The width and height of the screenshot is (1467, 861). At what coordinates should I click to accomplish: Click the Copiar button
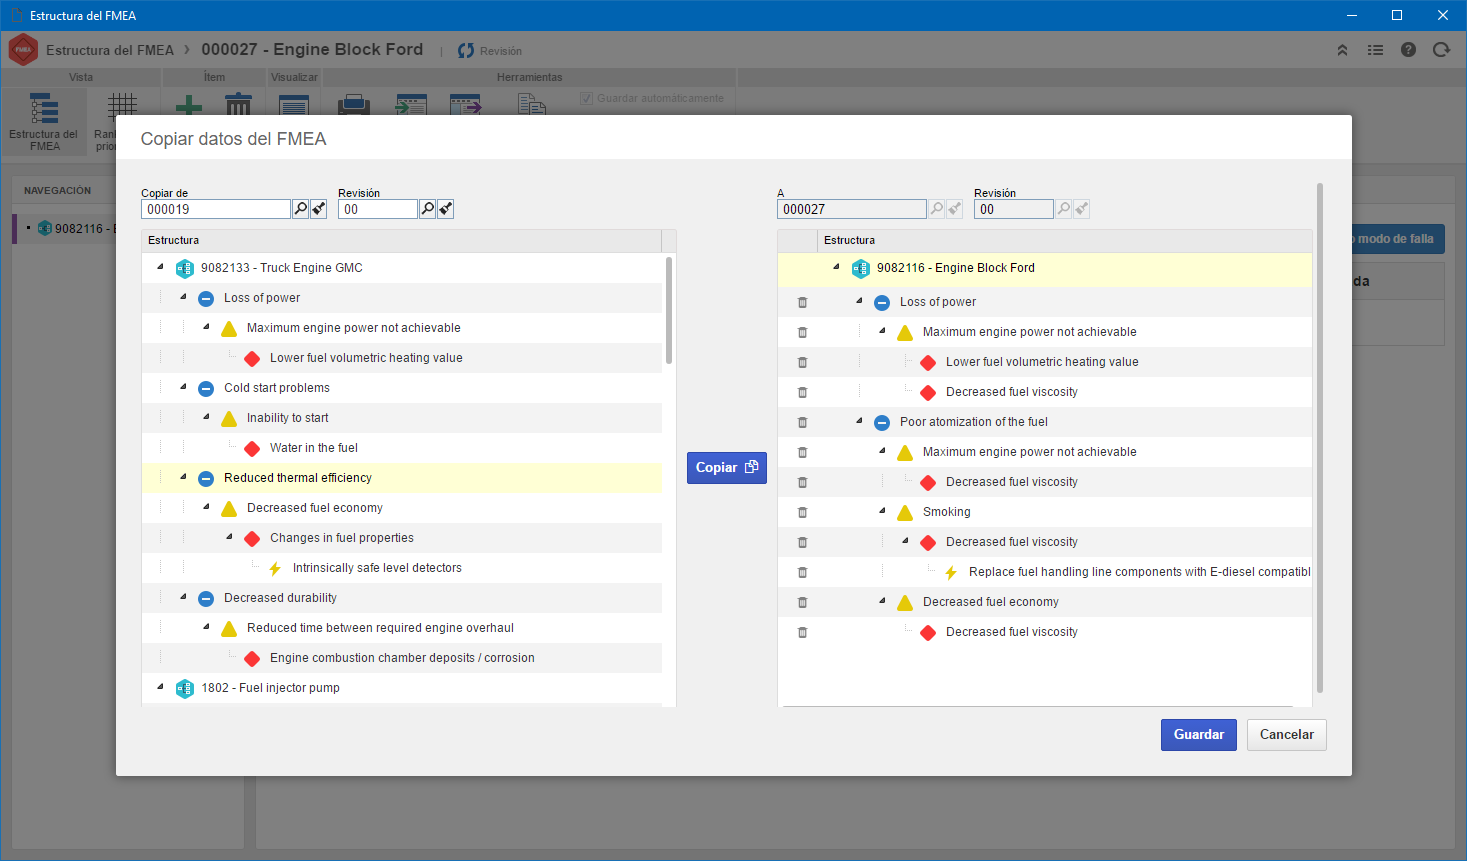coord(727,468)
